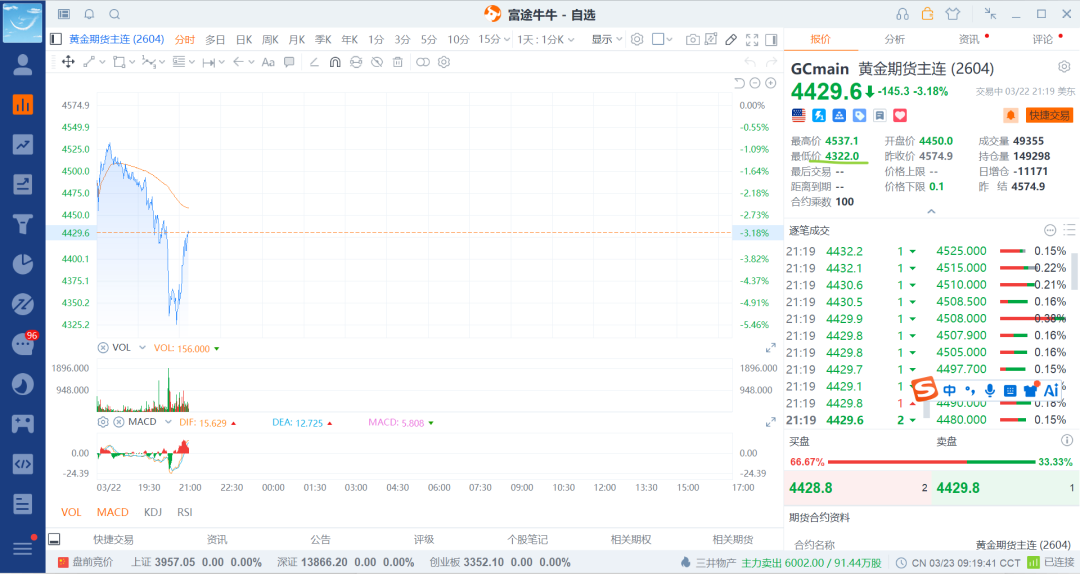This screenshot has height=574, width=1080.
Task: Switch to the 资讯 tab in right panel
Action: 969,39
